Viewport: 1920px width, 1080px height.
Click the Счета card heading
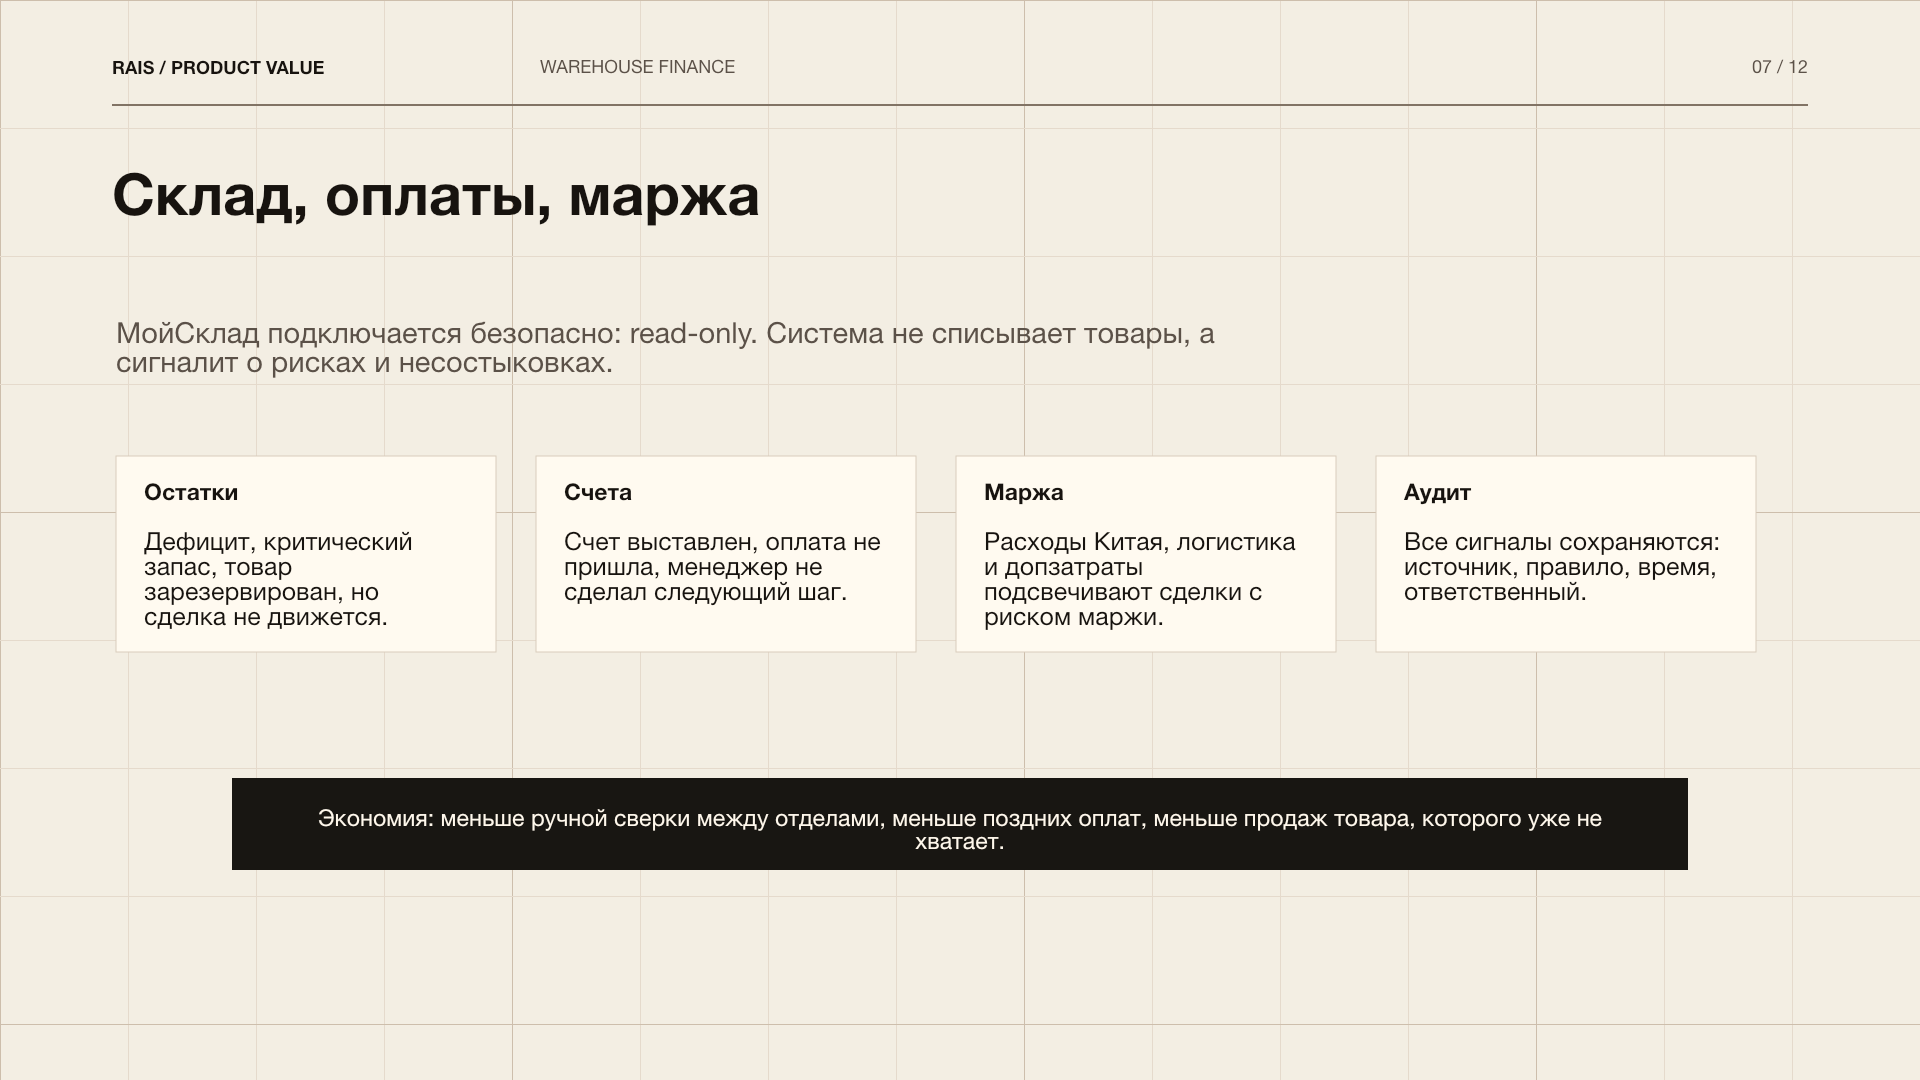pyautogui.click(x=598, y=492)
